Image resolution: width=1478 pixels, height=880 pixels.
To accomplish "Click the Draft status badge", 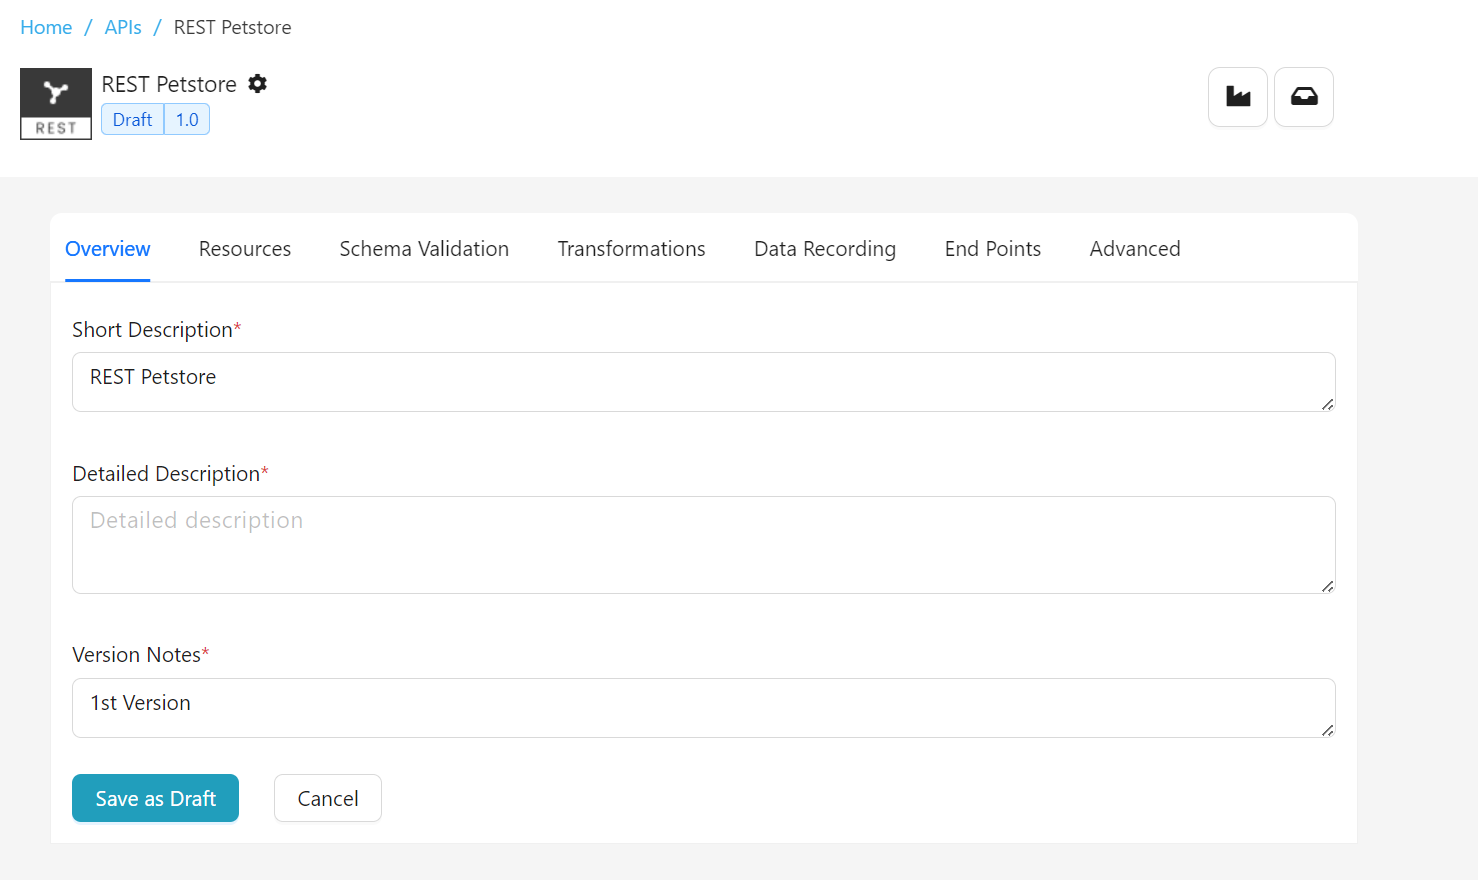I will point(132,120).
